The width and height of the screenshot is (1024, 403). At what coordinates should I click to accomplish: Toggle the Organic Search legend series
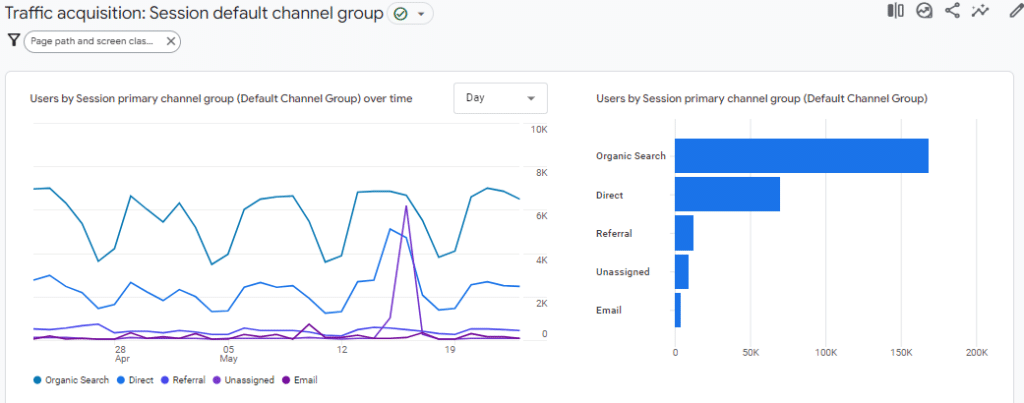click(x=70, y=380)
